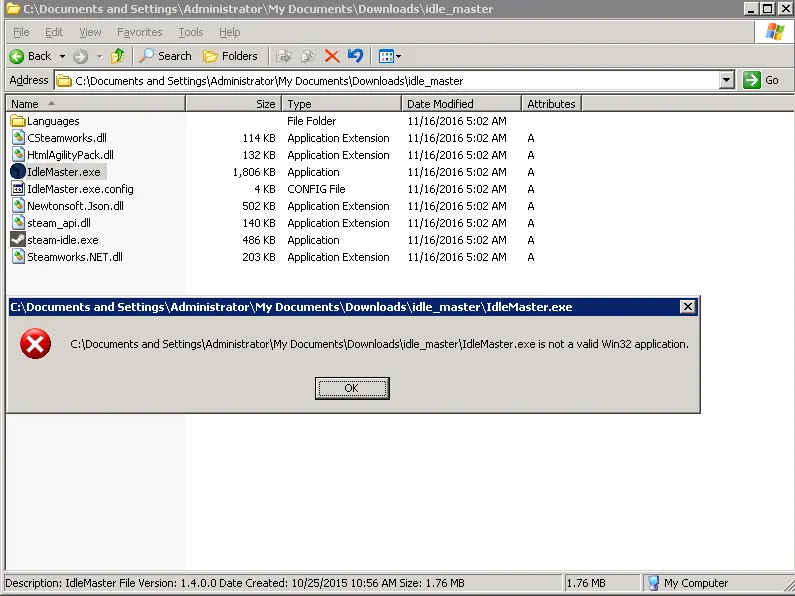The height and width of the screenshot is (596, 795).
Task: Go up one folder level icon
Action: pyautogui.click(x=118, y=56)
